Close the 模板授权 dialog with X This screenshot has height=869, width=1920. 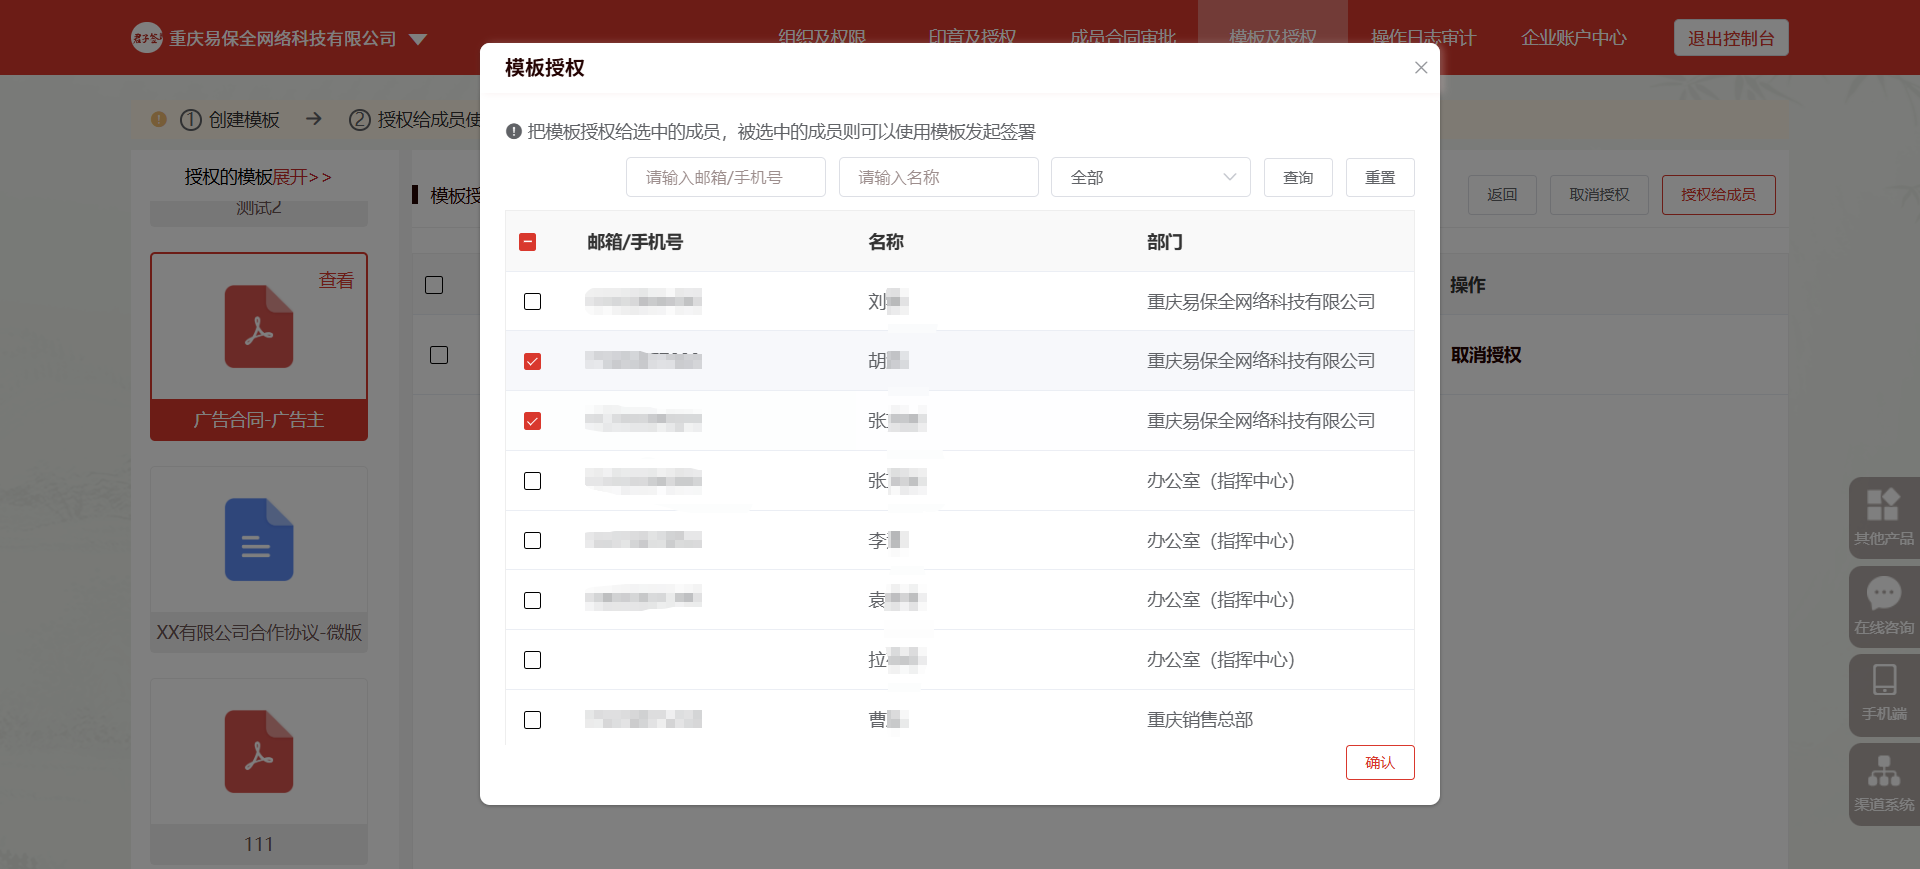click(x=1420, y=68)
